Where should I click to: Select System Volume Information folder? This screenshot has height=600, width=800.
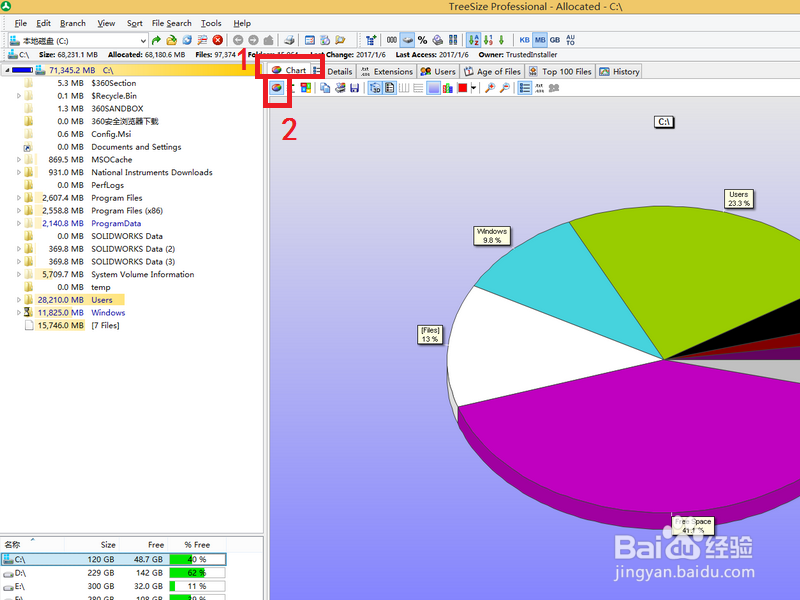142,274
